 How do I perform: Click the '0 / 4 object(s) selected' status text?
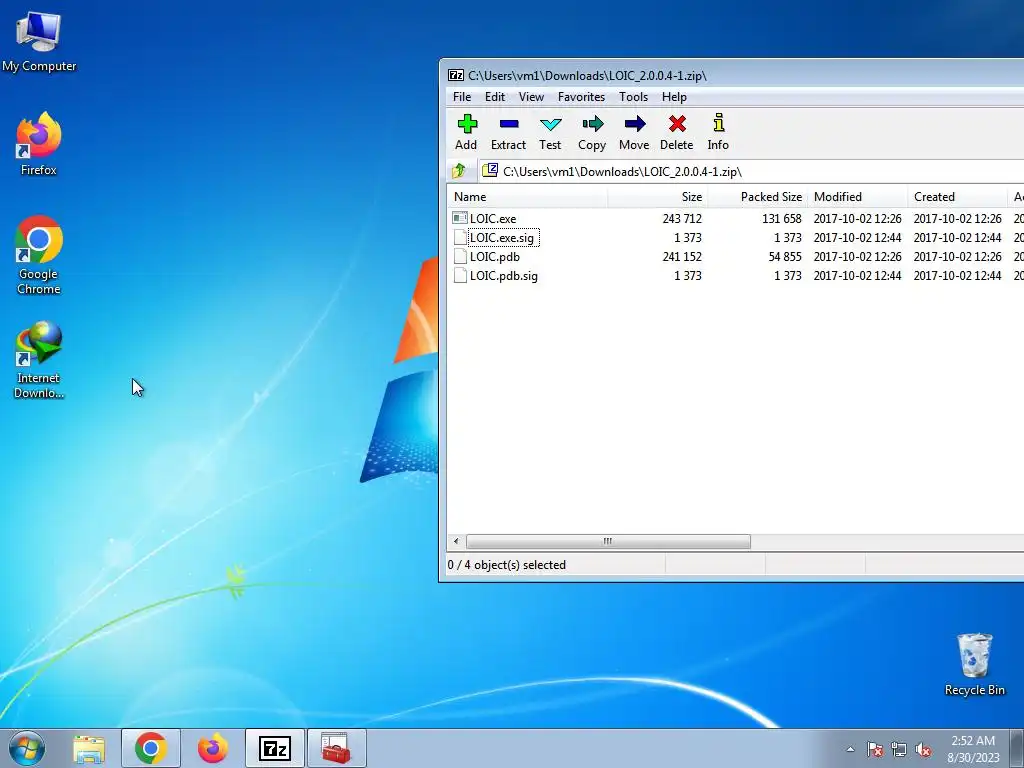click(x=507, y=565)
